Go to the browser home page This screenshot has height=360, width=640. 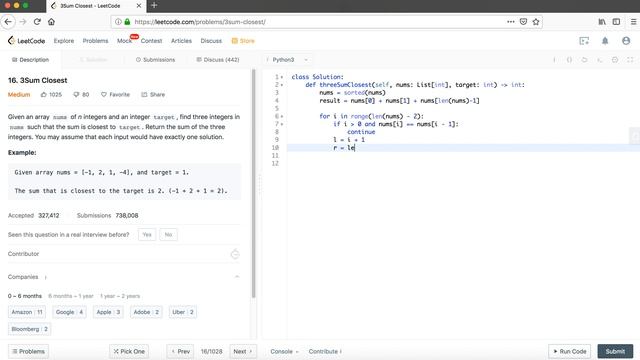[51, 22]
